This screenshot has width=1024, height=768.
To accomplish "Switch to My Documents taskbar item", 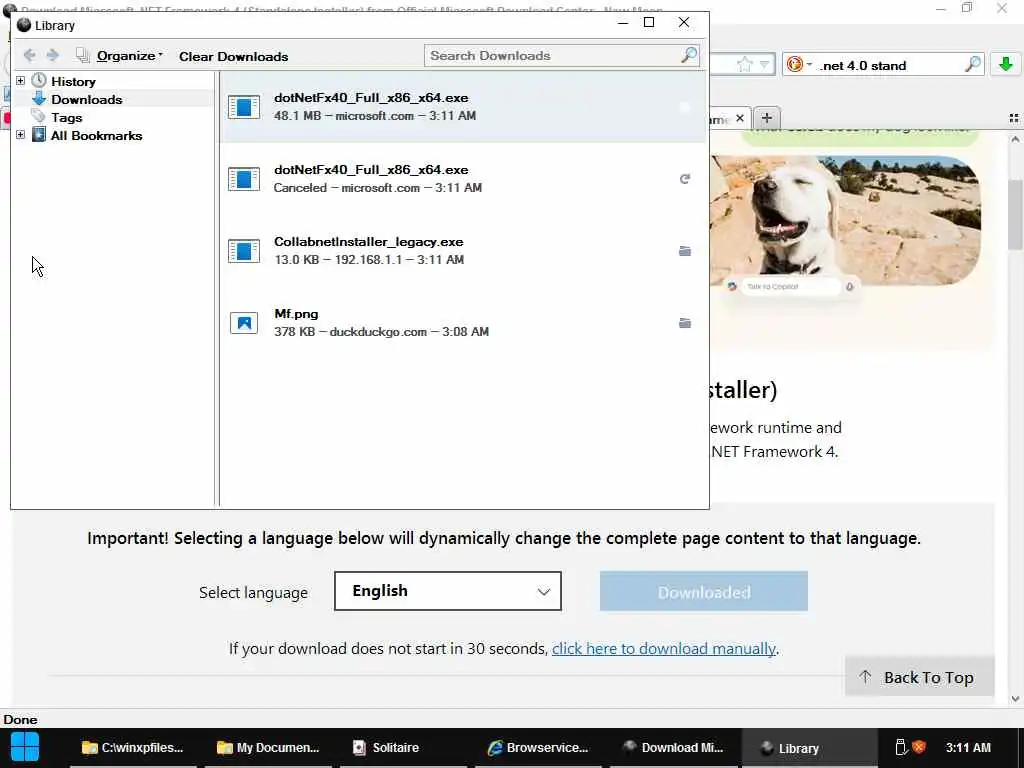I will (x=268, y=748).
